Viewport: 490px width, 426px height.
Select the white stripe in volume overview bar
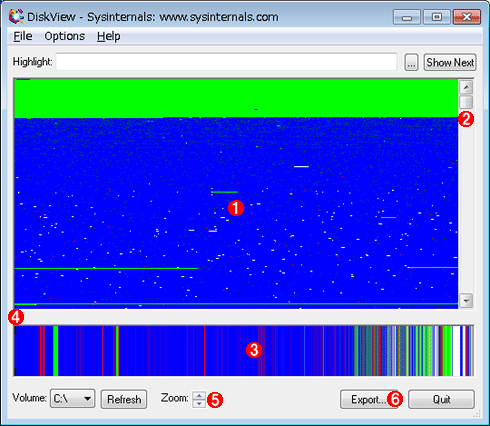[x=456, y=351]
